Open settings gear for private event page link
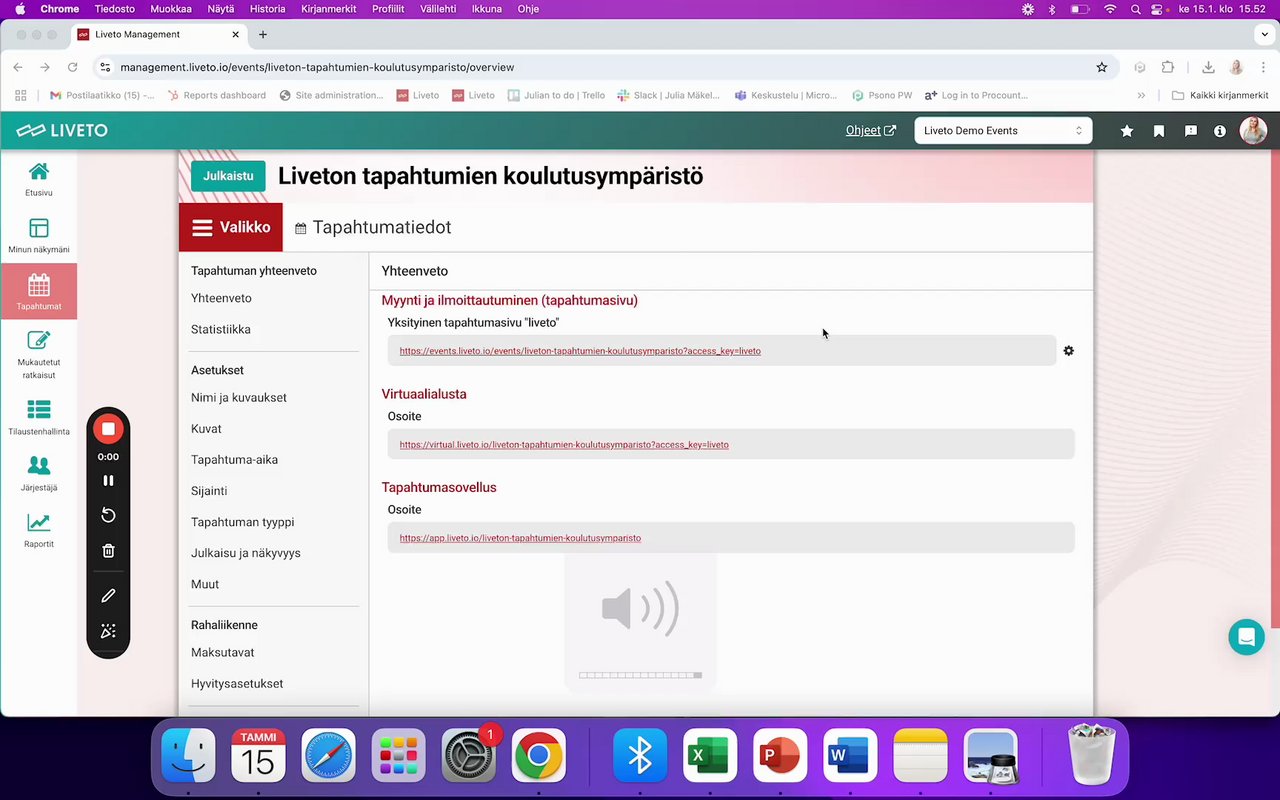The height and width of the screenshot is (800, 1280). coord(1068,351)
